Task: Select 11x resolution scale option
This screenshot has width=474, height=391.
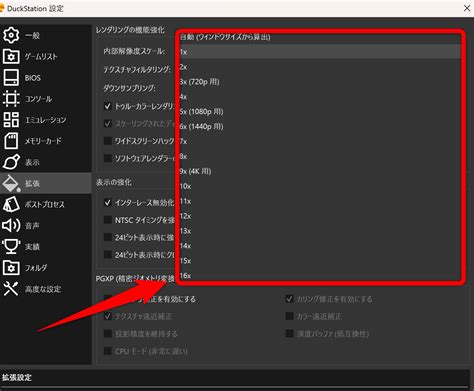Action: (x=320, y=201)
